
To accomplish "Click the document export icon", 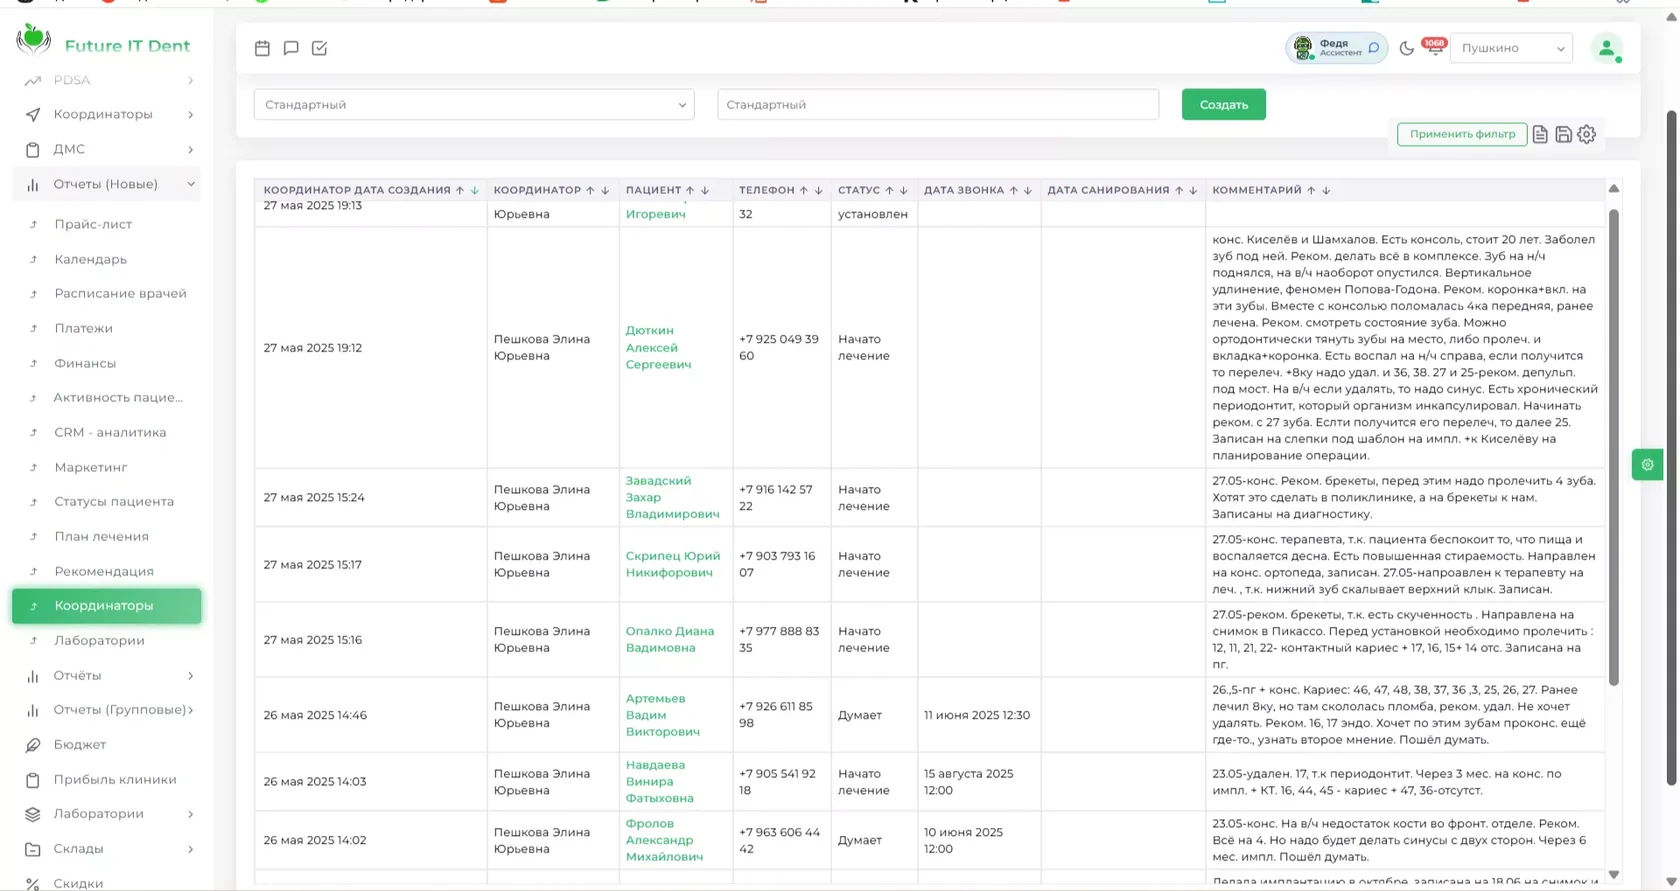I will click(1540, 134).
